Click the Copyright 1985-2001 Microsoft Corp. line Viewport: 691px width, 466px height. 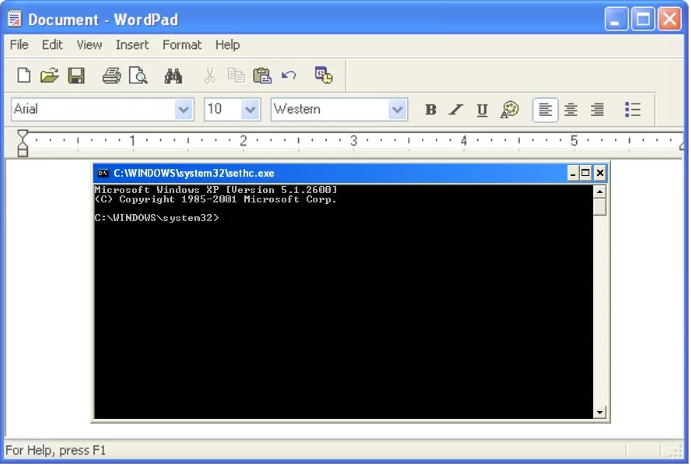click(x=216, y=199)
